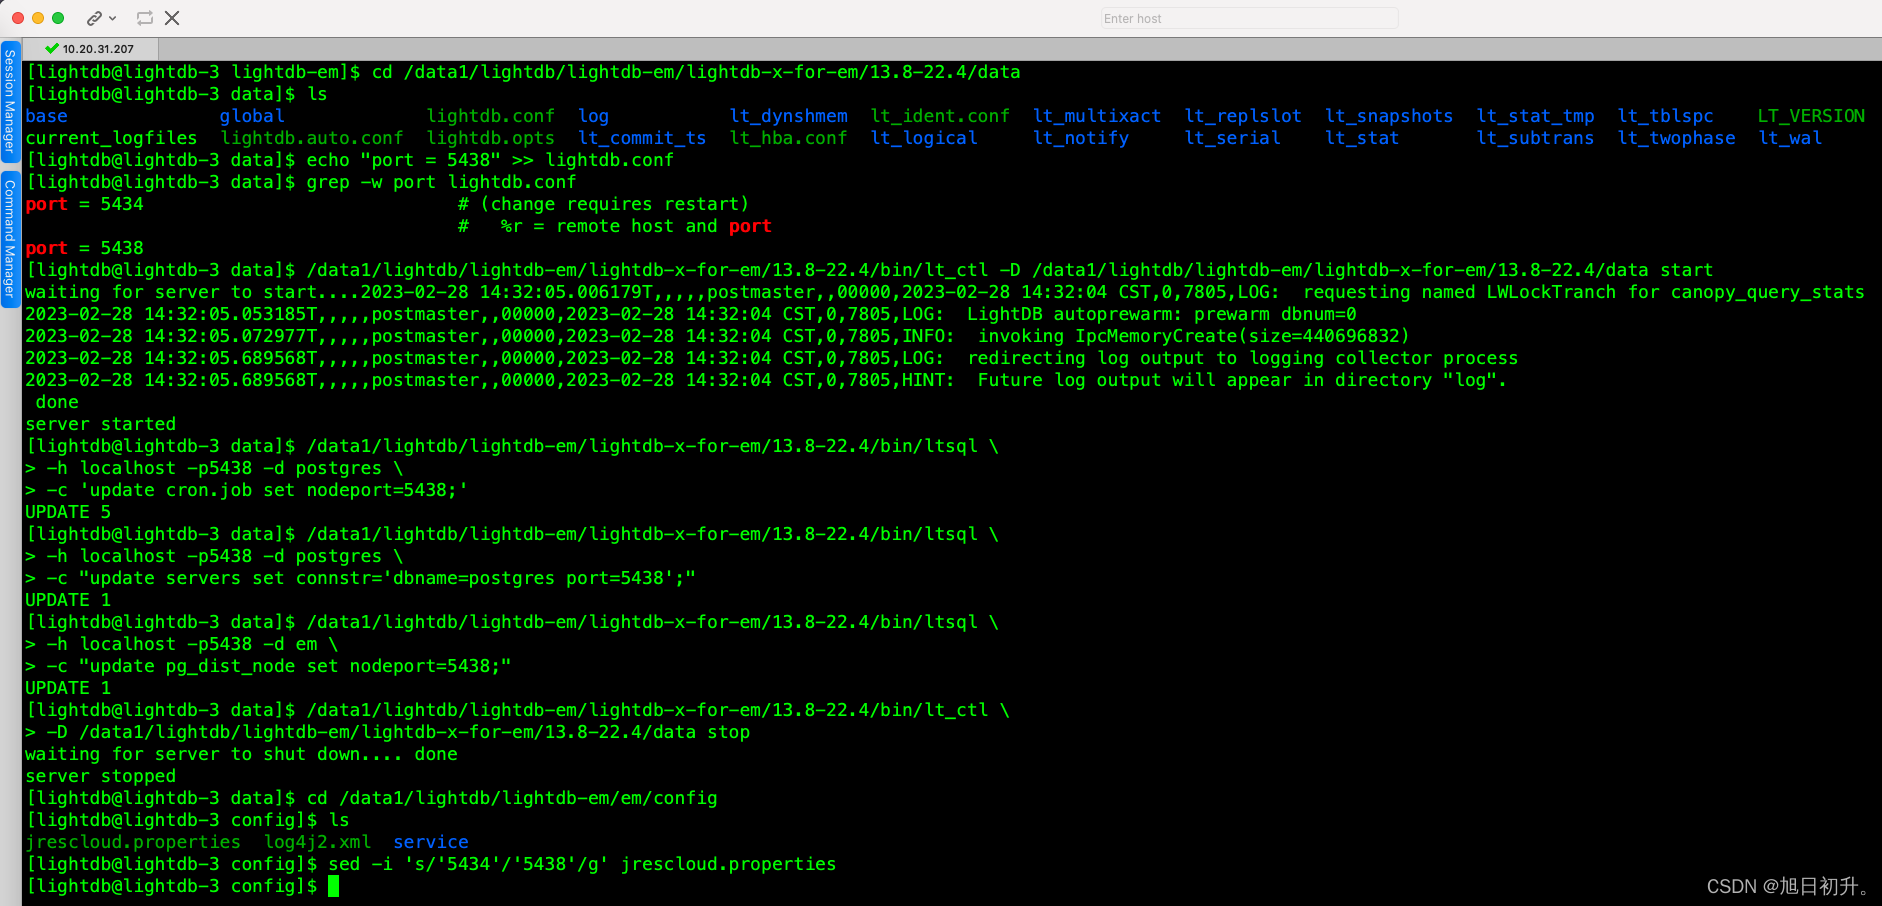Click 'lt_snapshots' directory name
1882x906 pixels.
[x=1389, y=116]
